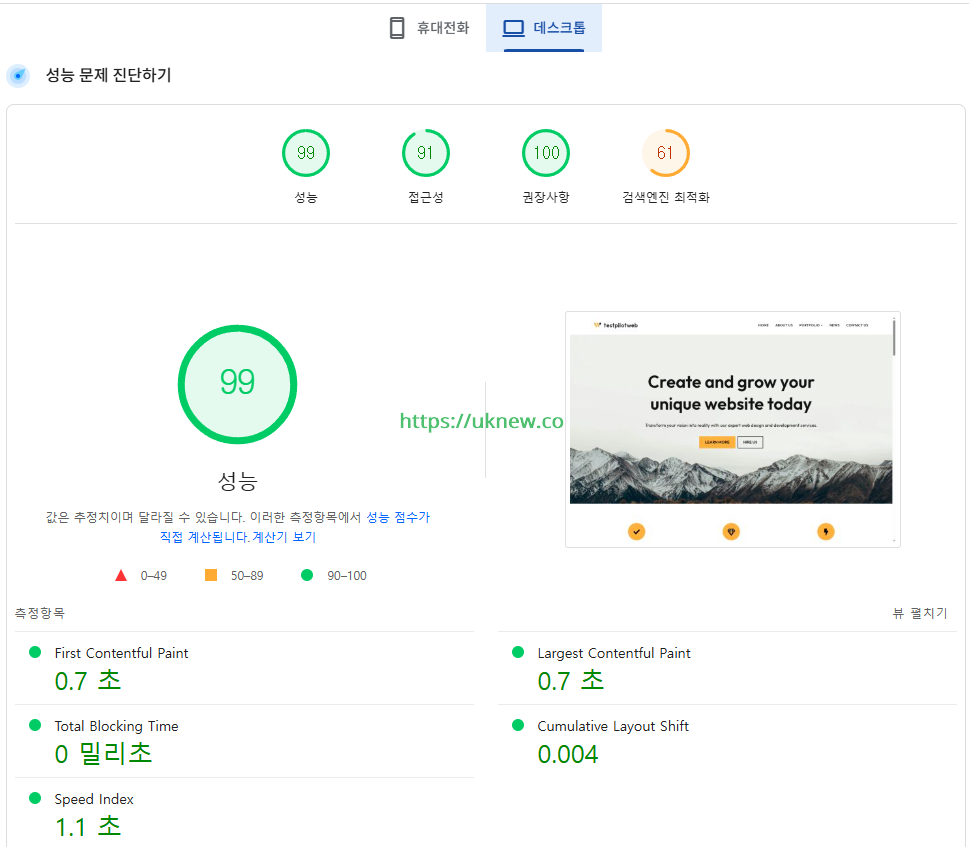Screen dimensions: 969x847
Task: Click the orange checkmark badge in the site preview
Action: pyautogui.click(x=637, y=531)
